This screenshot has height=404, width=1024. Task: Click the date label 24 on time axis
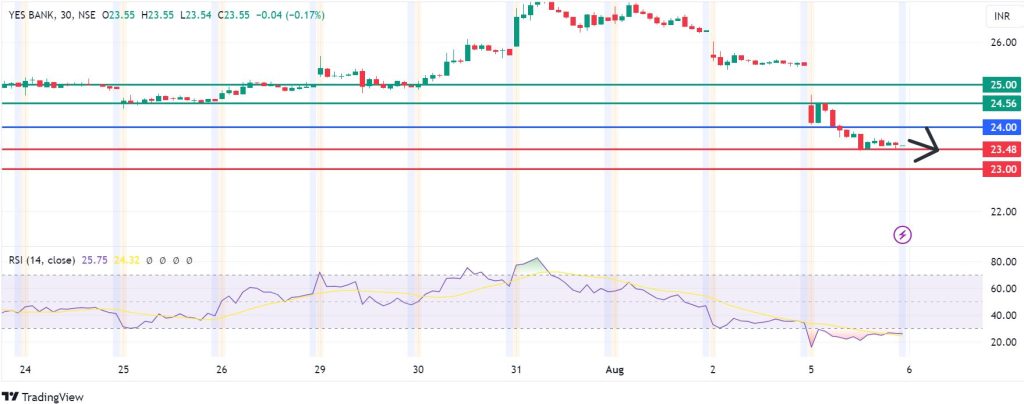[x=25, y=369]
